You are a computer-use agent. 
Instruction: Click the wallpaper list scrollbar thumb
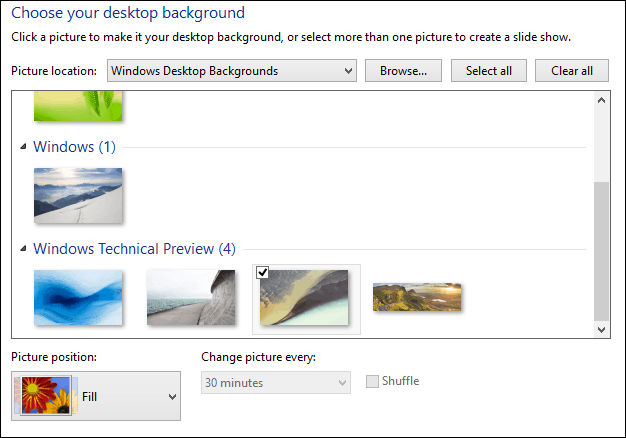coord(601,251)
